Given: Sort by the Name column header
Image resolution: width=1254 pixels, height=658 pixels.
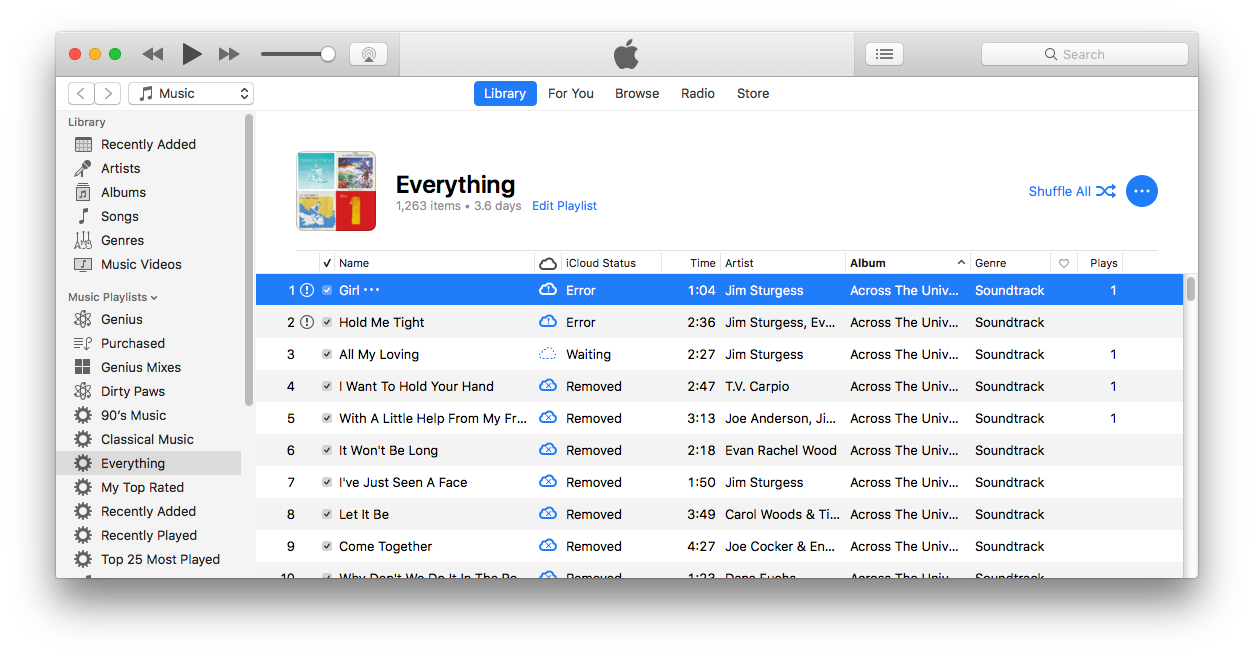Looking at the screenshot, I should click(434, 263).
